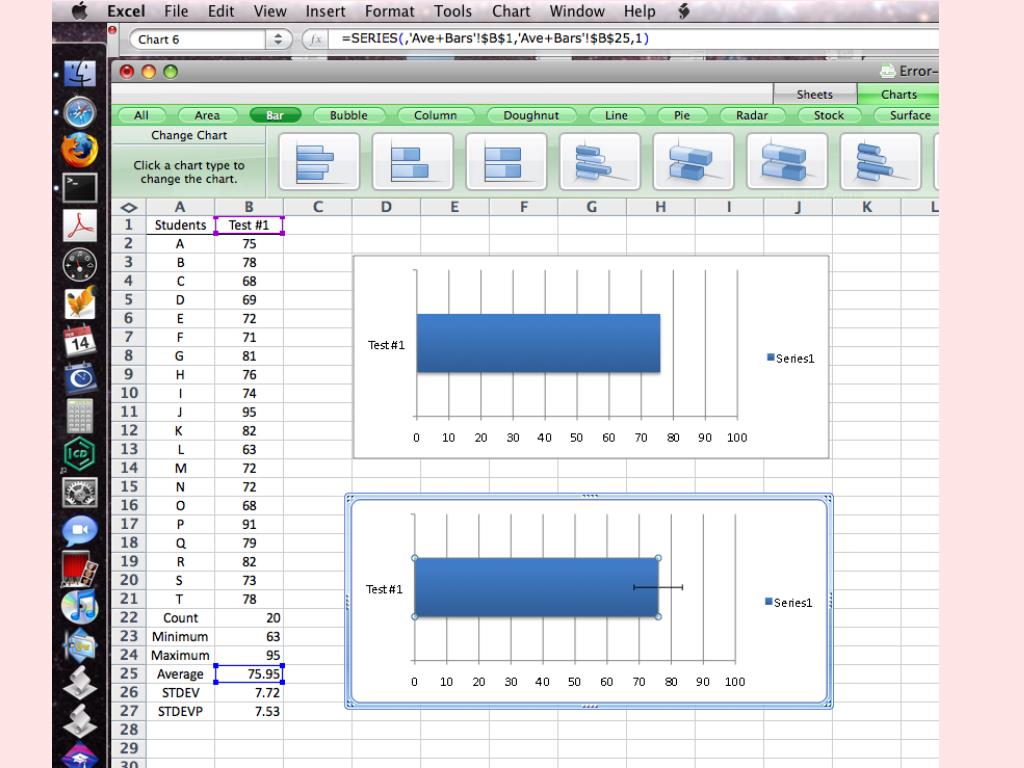Viewport: 1024px width, 768px height.
Task: Open the Name Box dropdown stepper
Action: pyautogui.click(x=278, y=39)
